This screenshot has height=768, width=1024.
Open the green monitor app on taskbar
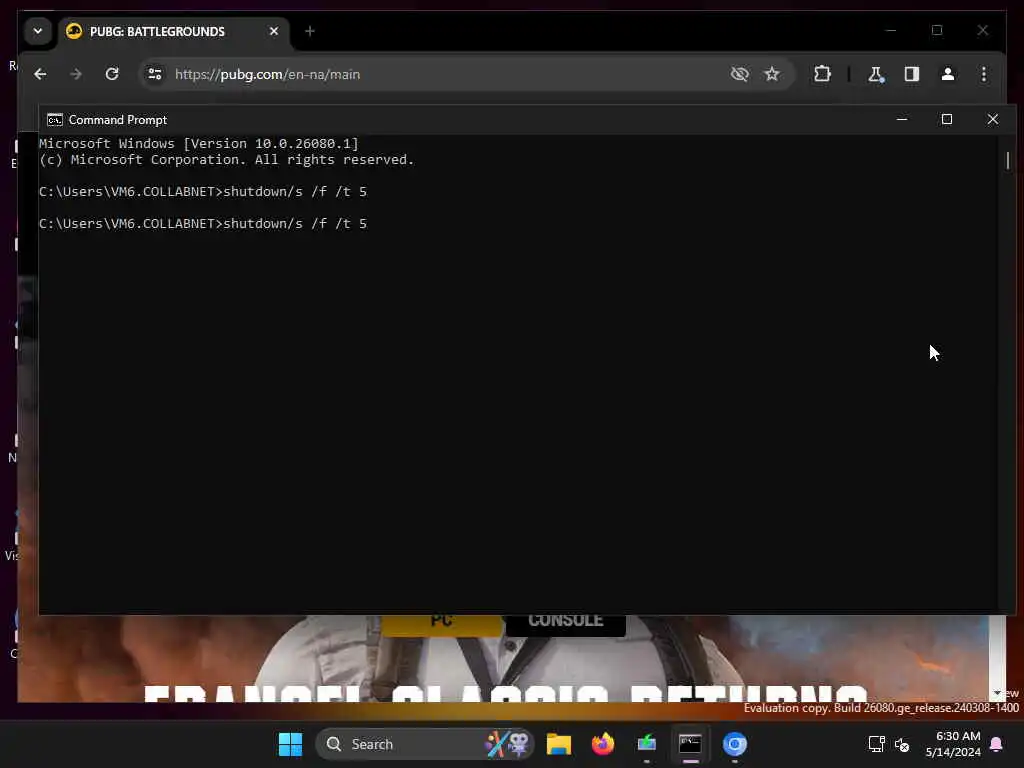(x=647, y=744)
